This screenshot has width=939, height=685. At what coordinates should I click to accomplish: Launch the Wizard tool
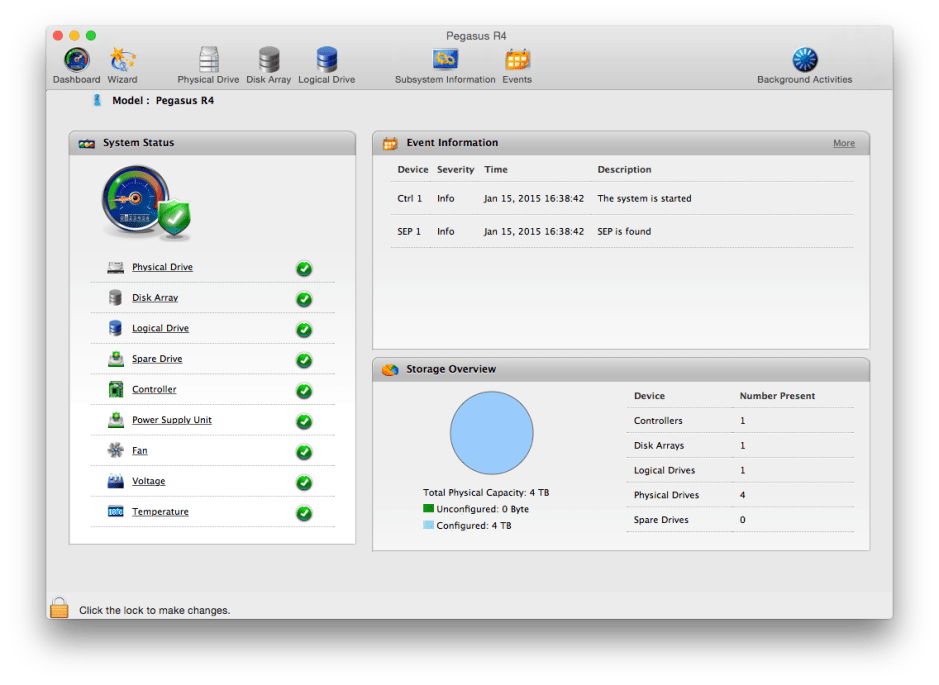(121, 58)
